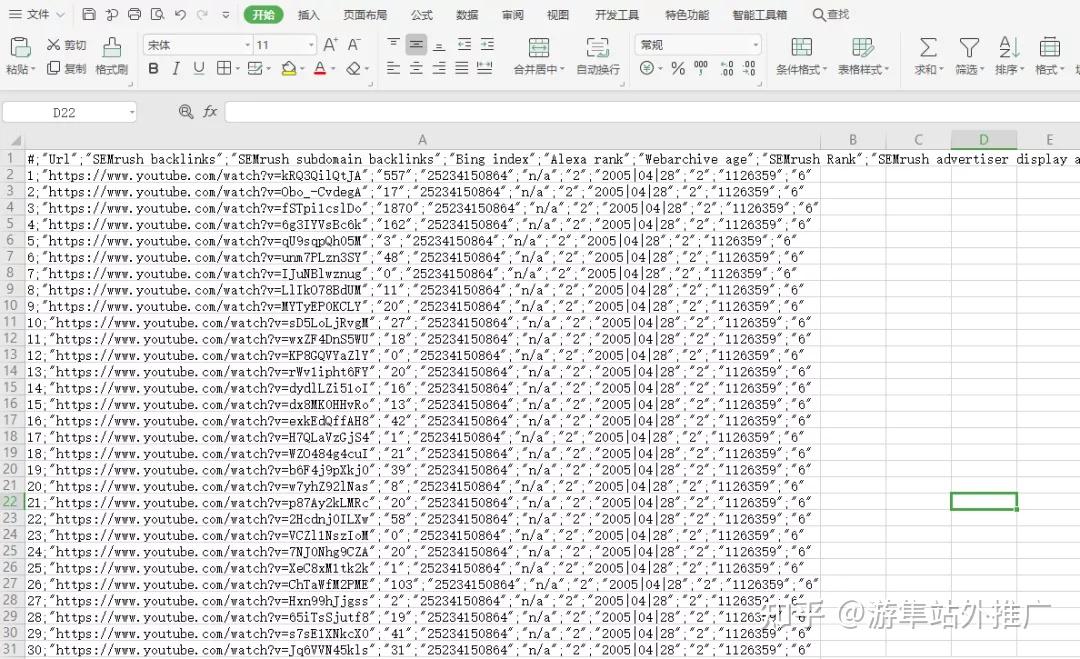Switch to the 视图 (View) tab

click(x=558, y=14)
